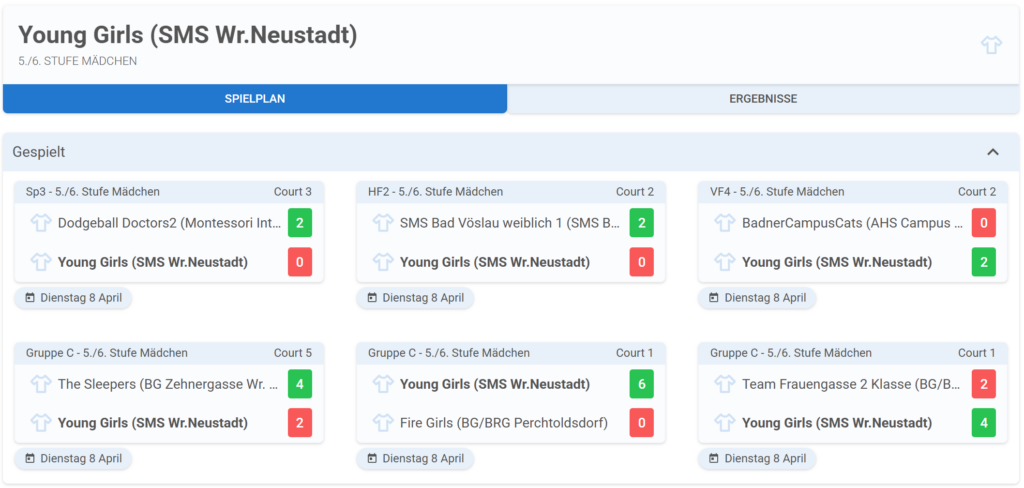
Task: Click jersey icon beside Young Girls in VF4 match
Action: (x=725, y=262)
